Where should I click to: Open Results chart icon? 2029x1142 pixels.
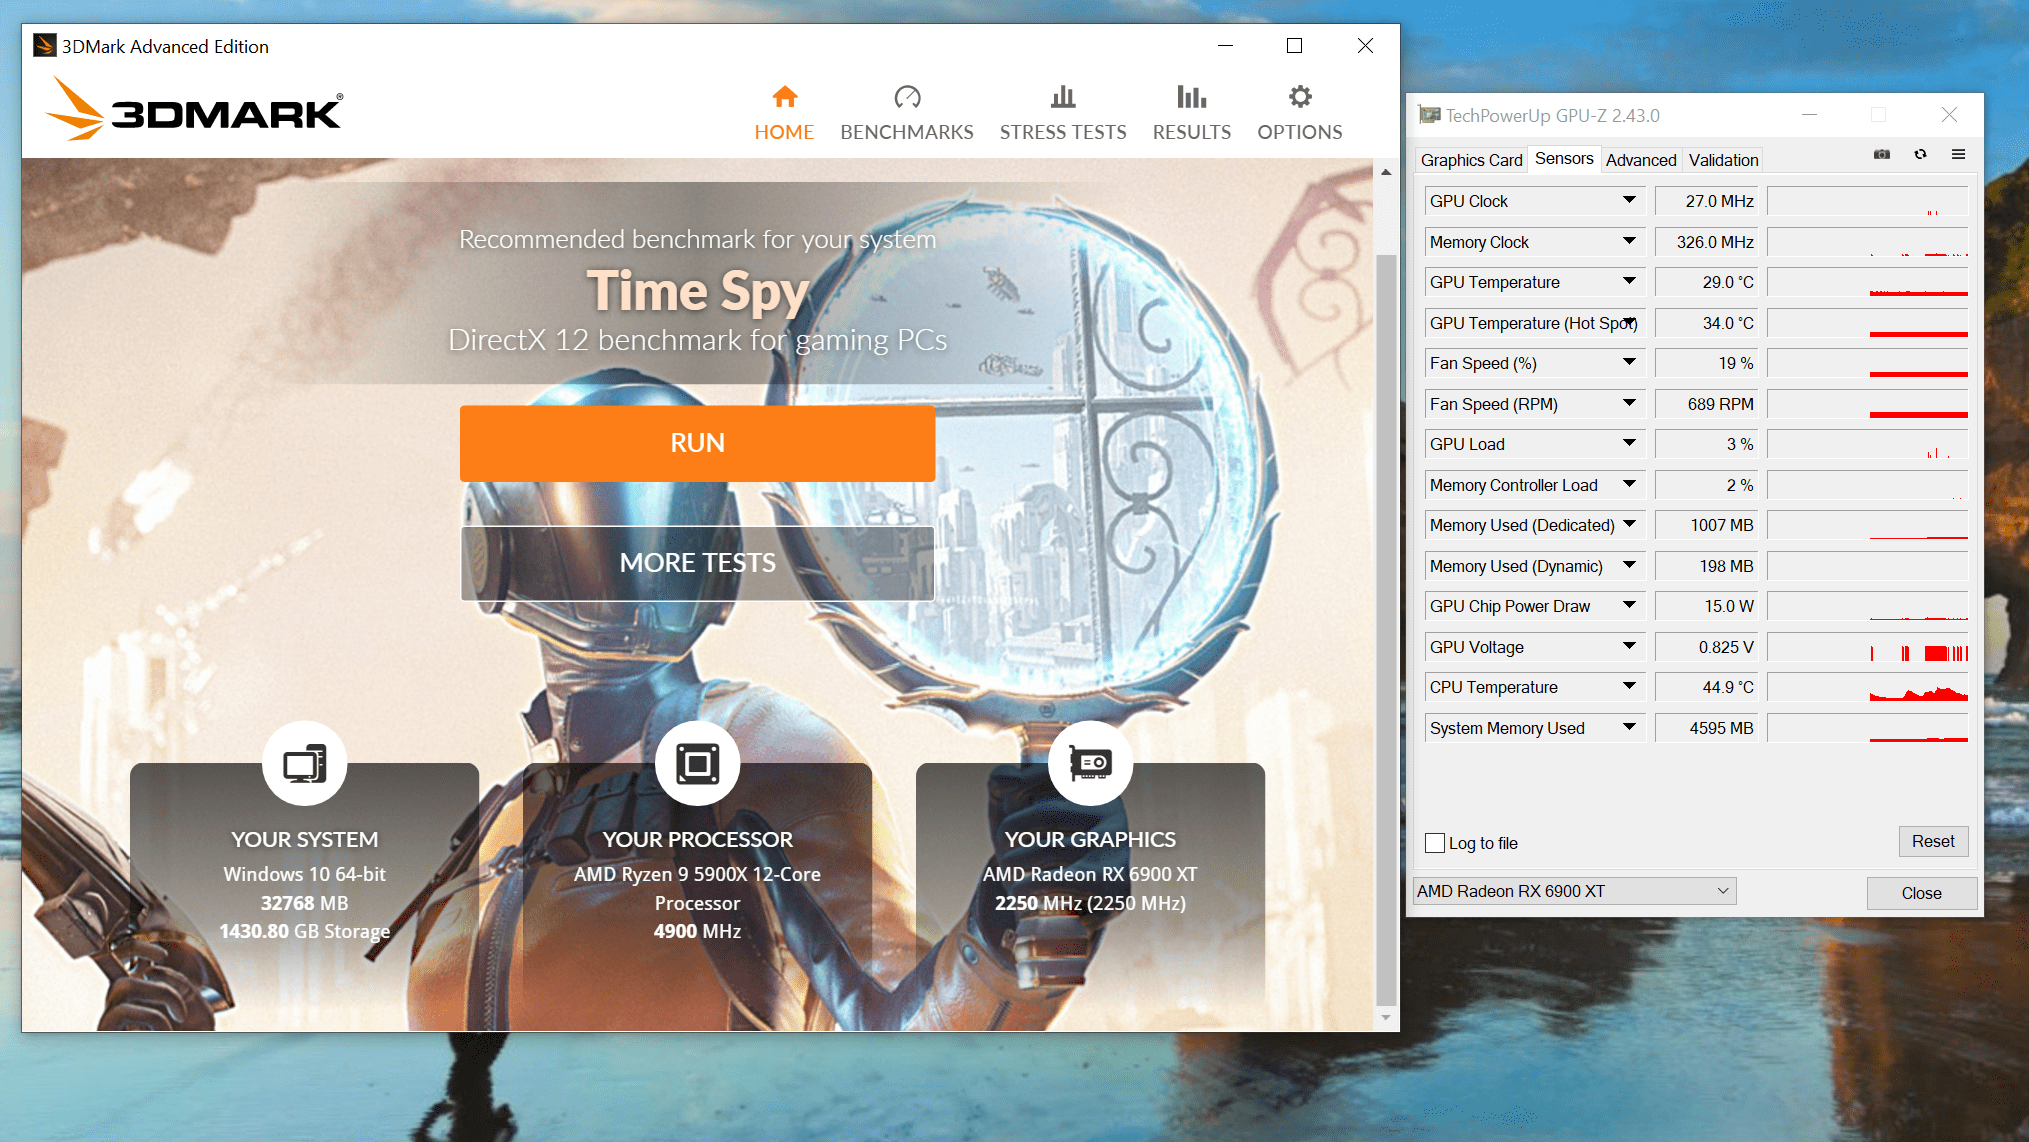point(1191,97)
